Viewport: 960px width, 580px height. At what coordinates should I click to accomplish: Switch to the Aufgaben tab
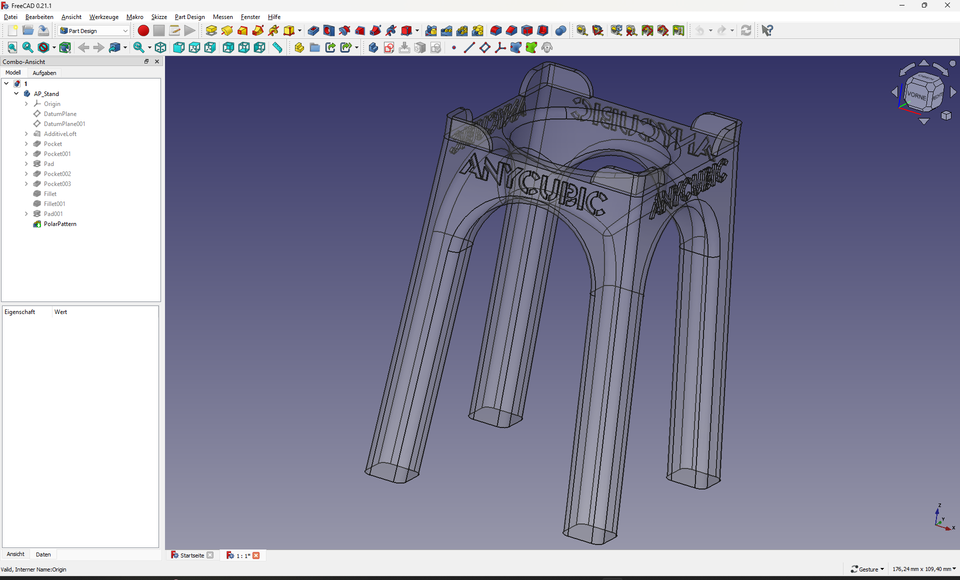[46, 72]
